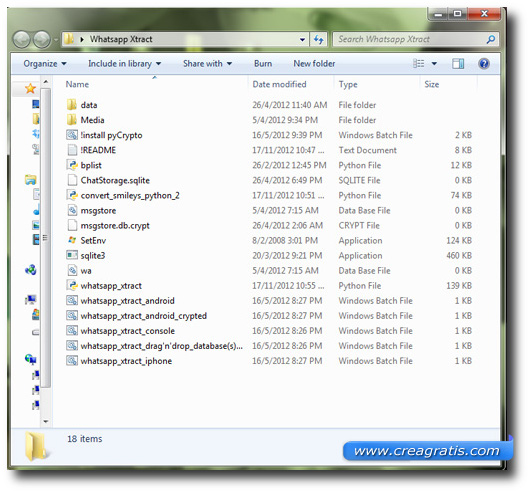This screenshot has height=493, width=530.
Task: Click the msgstore database file icon
Action: point(72,210)
